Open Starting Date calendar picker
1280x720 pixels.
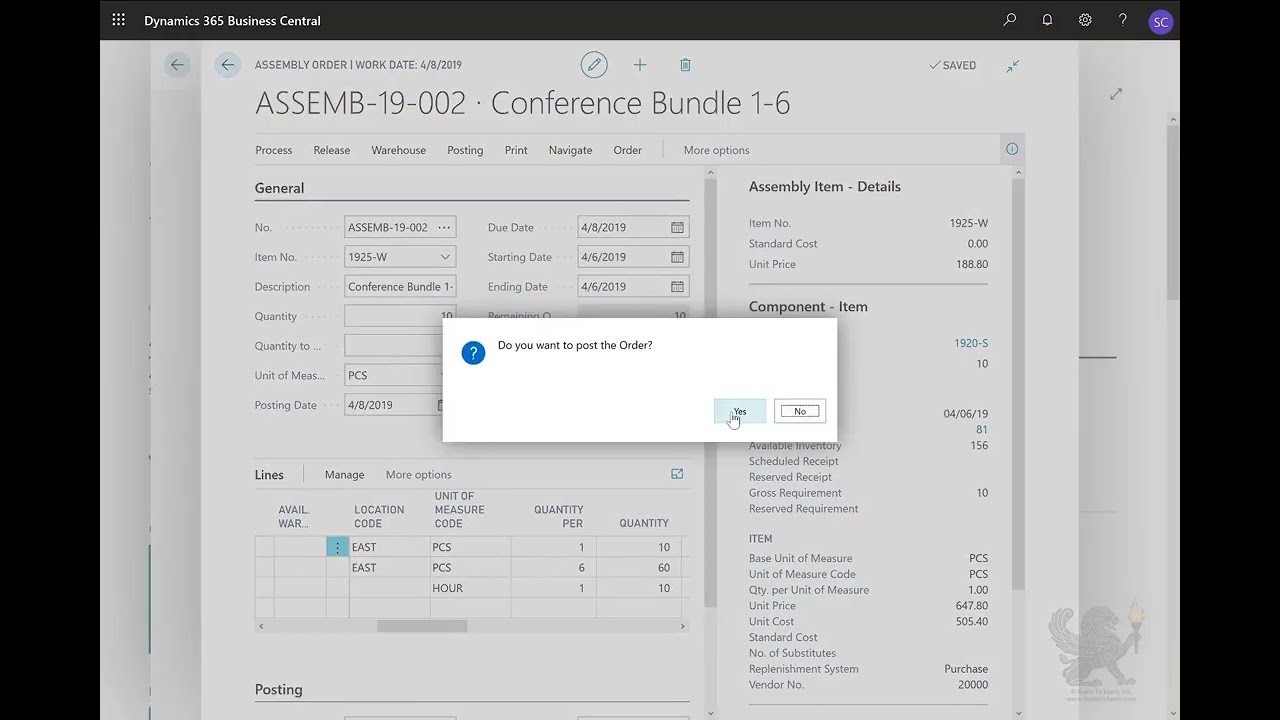(x=677, y=257)
